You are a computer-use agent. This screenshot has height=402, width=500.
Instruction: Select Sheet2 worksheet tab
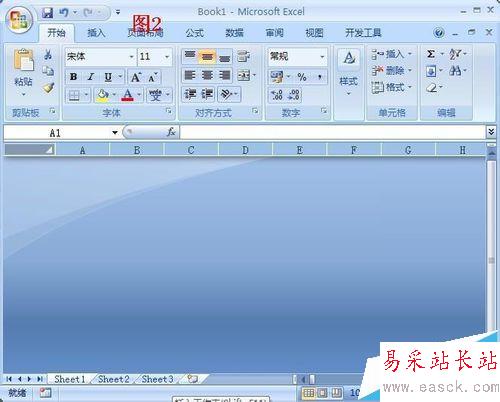[114, 379]
